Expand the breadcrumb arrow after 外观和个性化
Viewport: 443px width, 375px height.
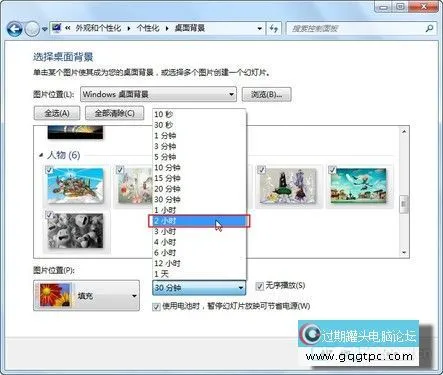129,29
